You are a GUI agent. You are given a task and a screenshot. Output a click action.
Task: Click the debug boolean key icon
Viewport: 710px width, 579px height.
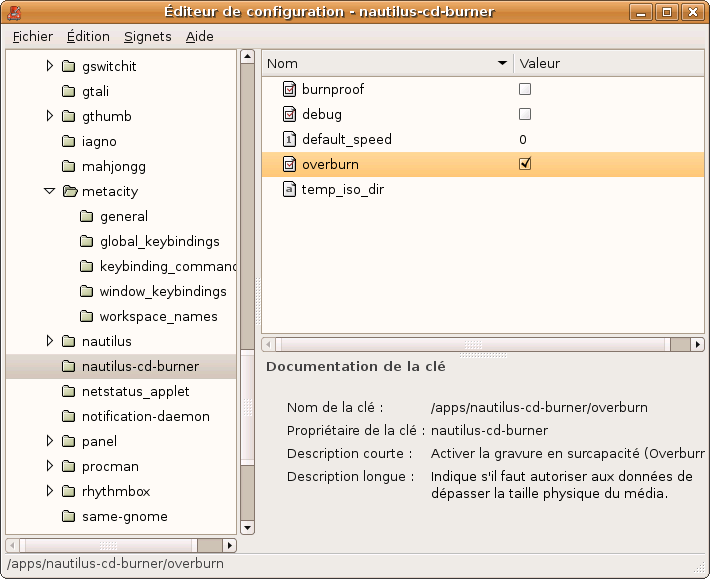[289, 114]
